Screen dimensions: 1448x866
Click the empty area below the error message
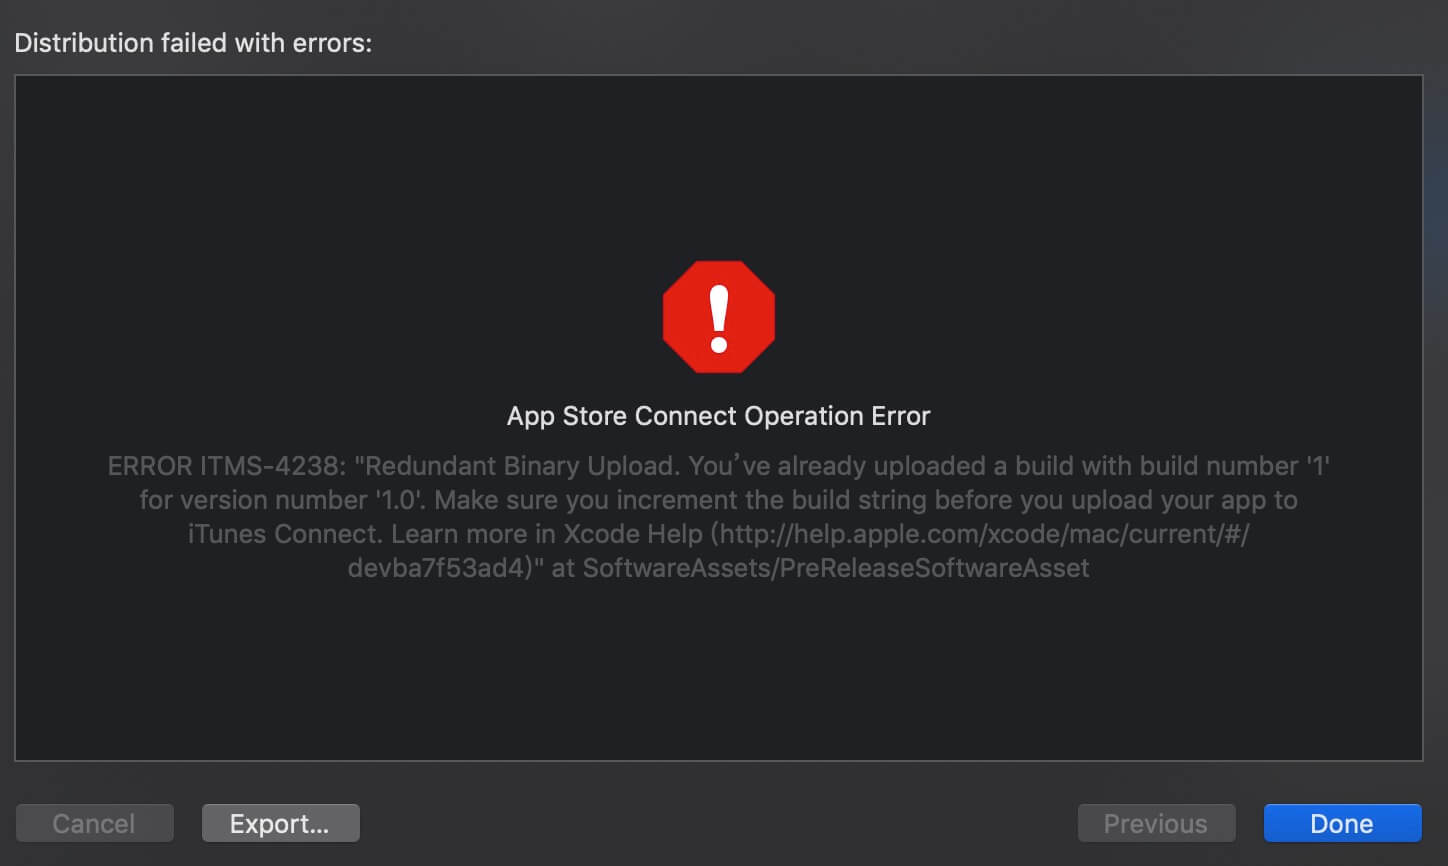[x=718, y=670]
